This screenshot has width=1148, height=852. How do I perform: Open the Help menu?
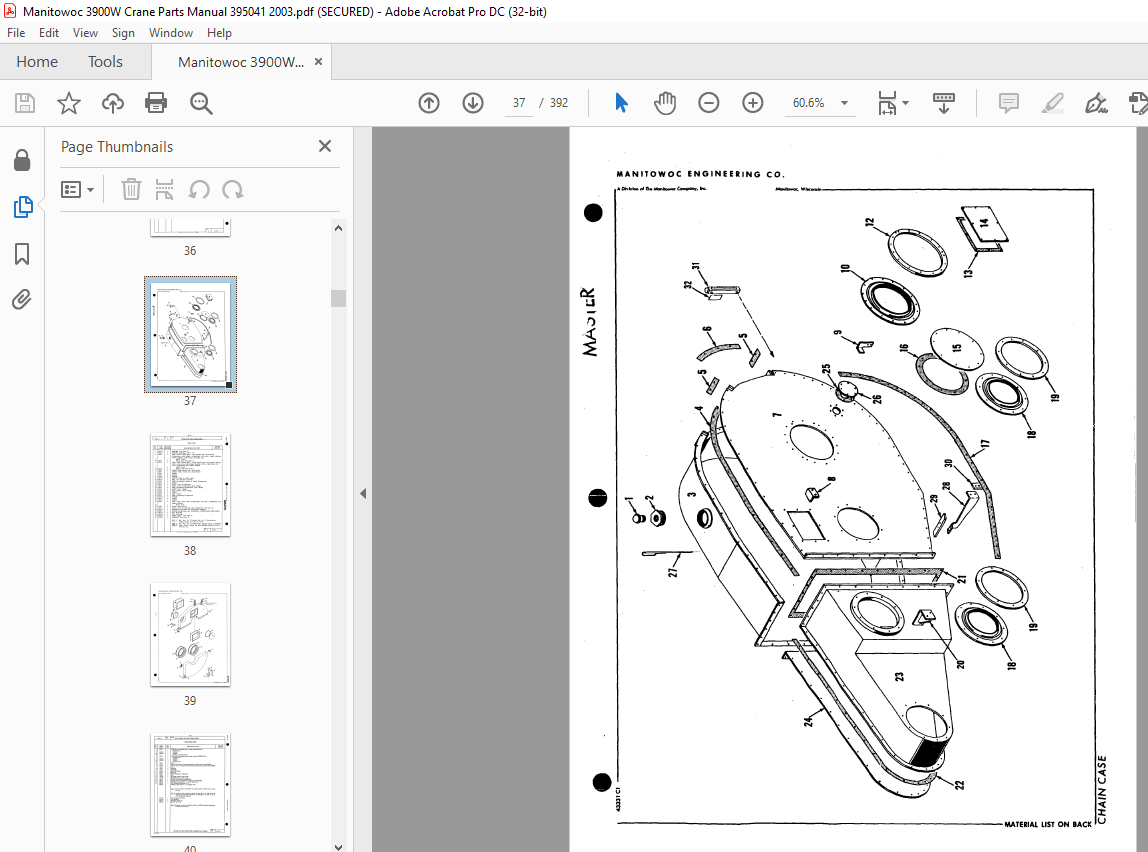tap(219, 33)
